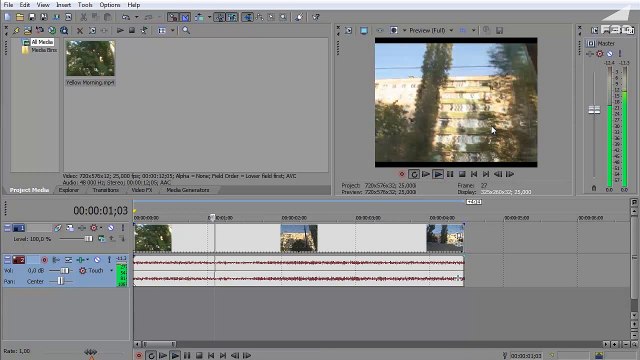Open the Project Media Views dropdown arrow

172,31
